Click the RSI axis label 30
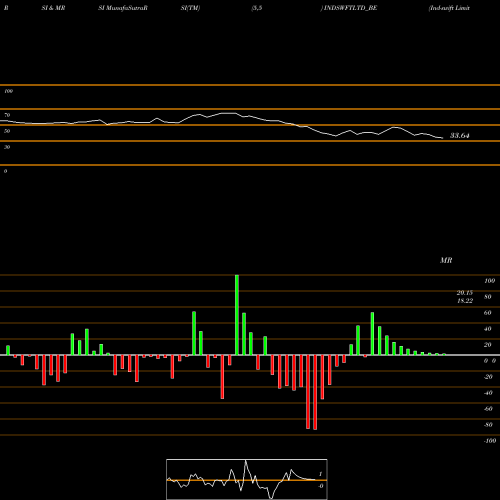This screenshot has width=500, height=500. point(7,147)
